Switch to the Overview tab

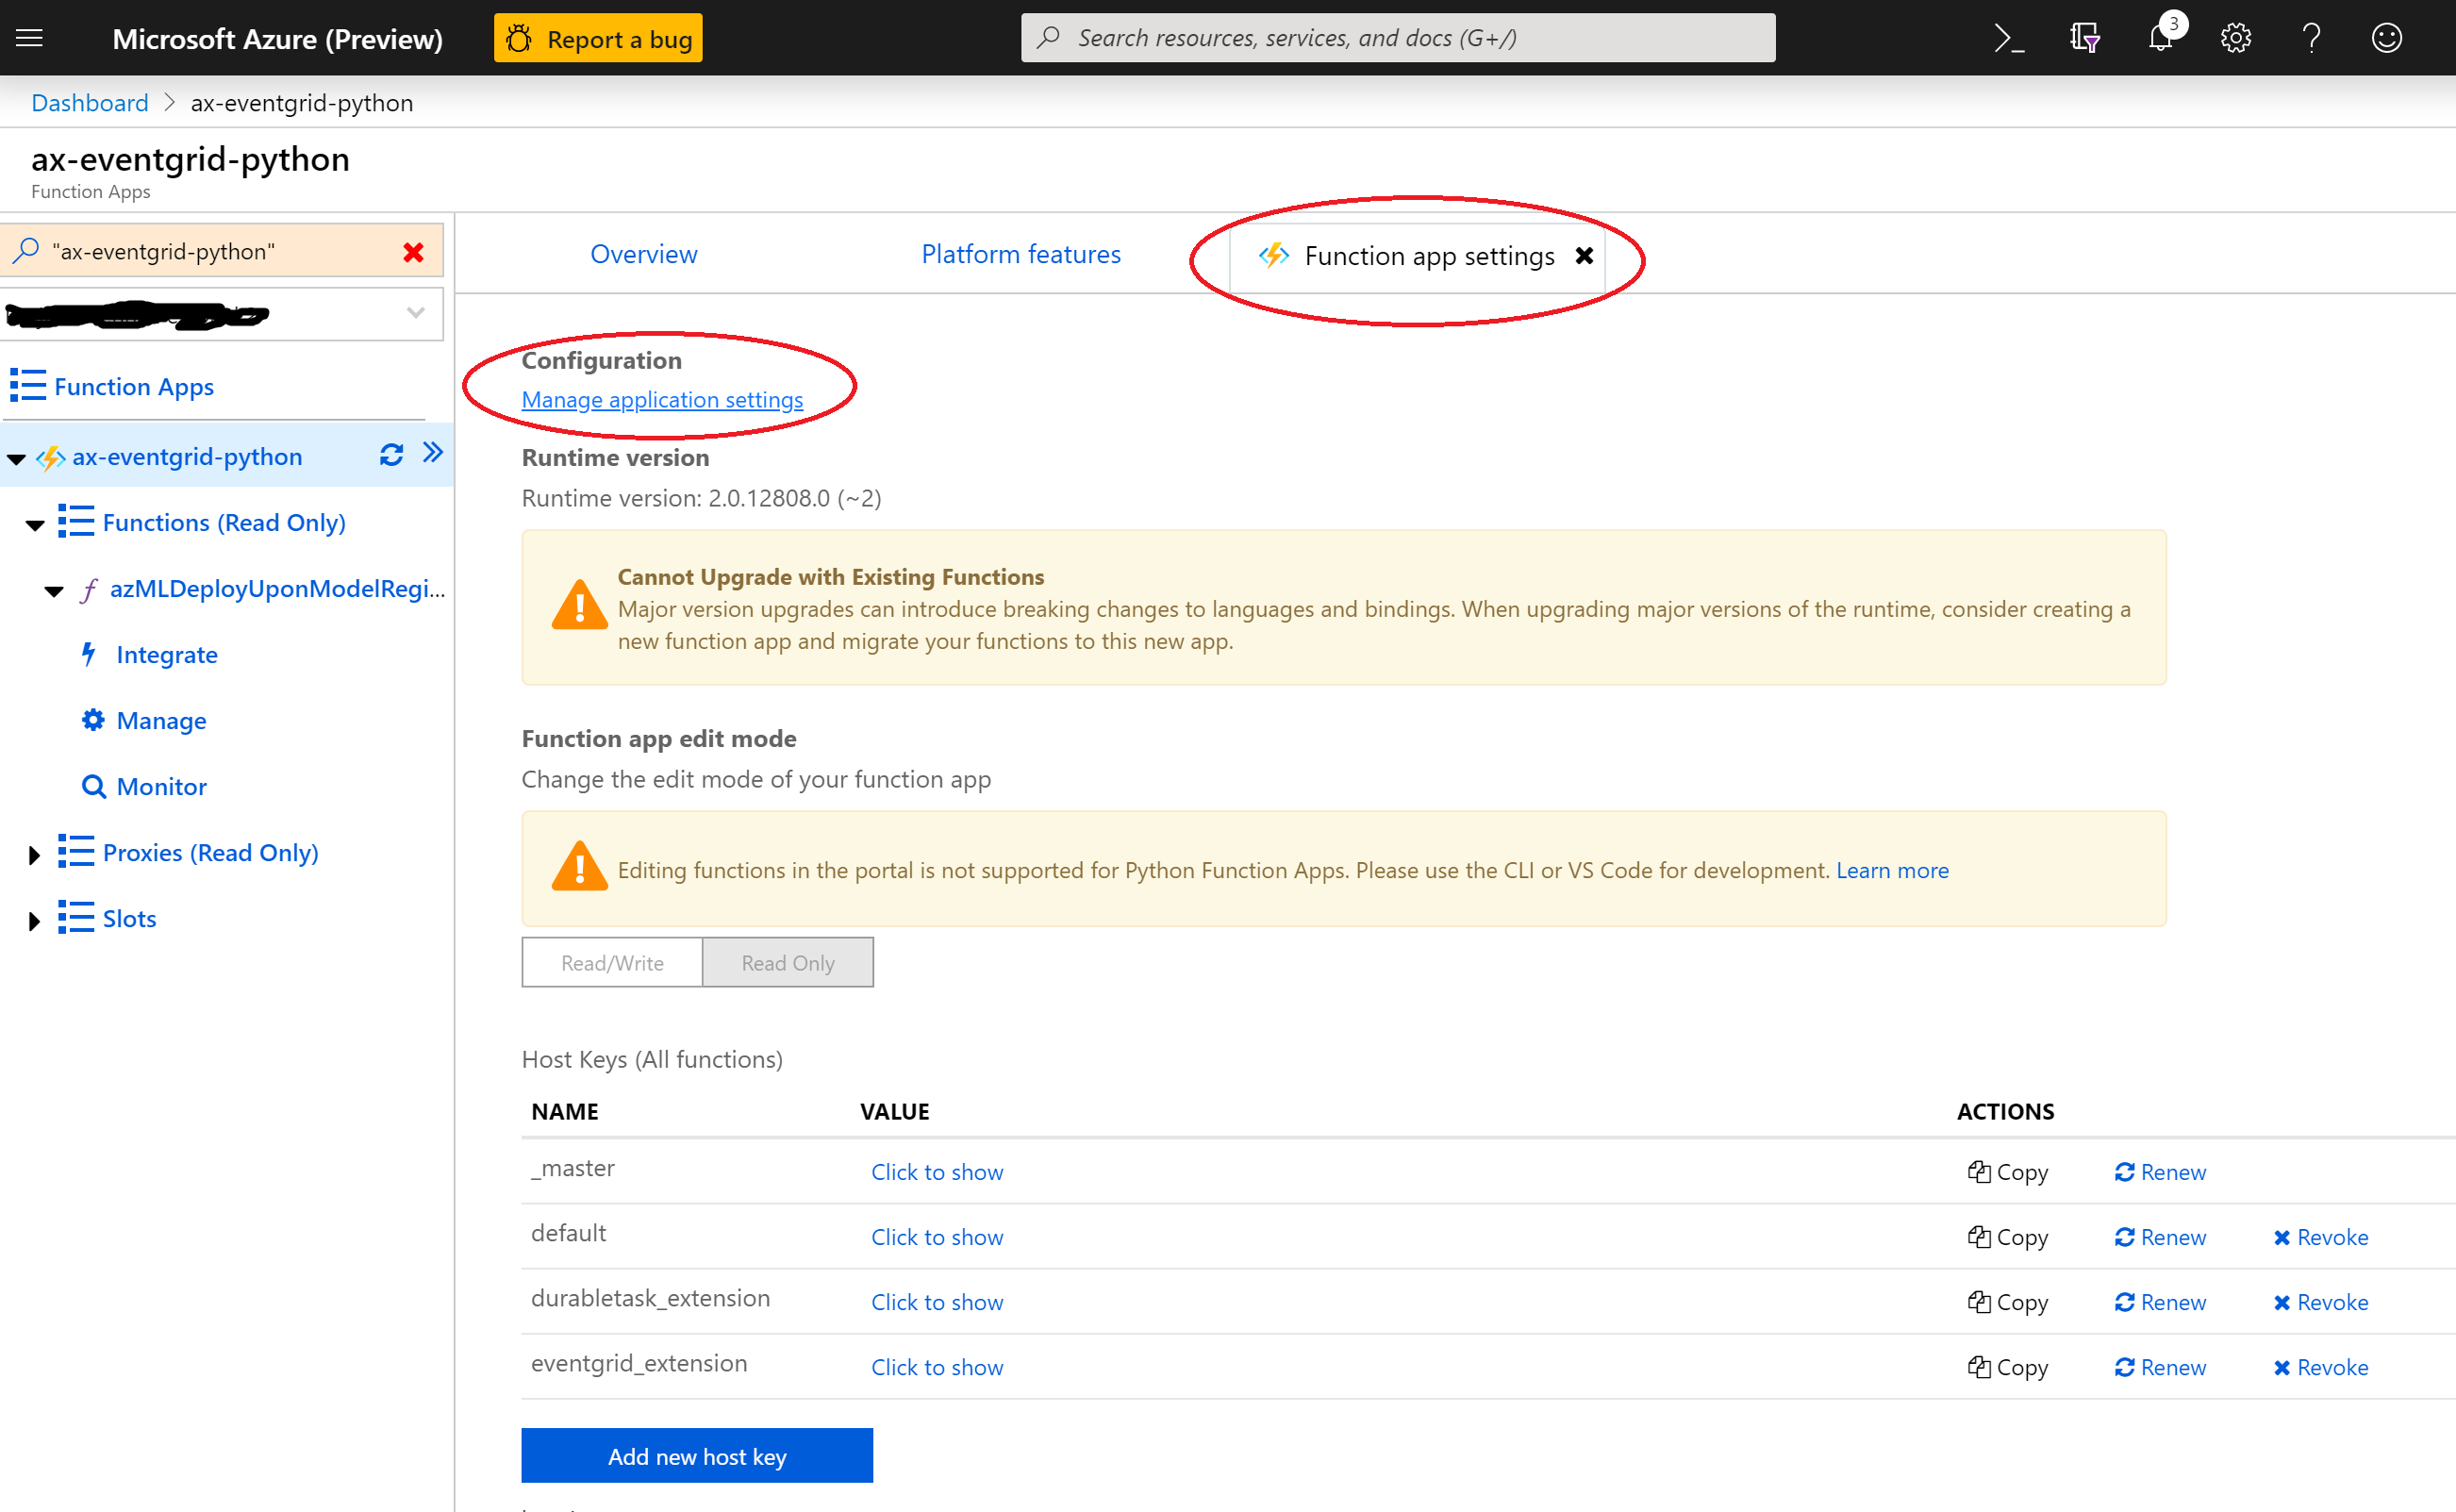643,254
